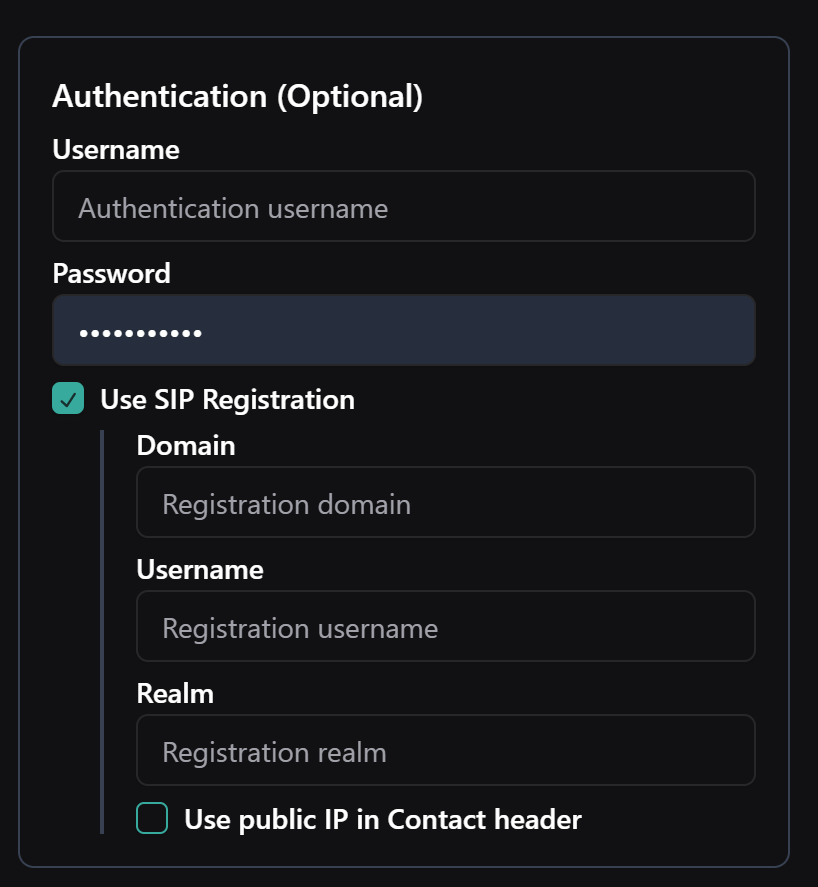Uncheck the Use SIP Registration checkbox

point(68,399)
